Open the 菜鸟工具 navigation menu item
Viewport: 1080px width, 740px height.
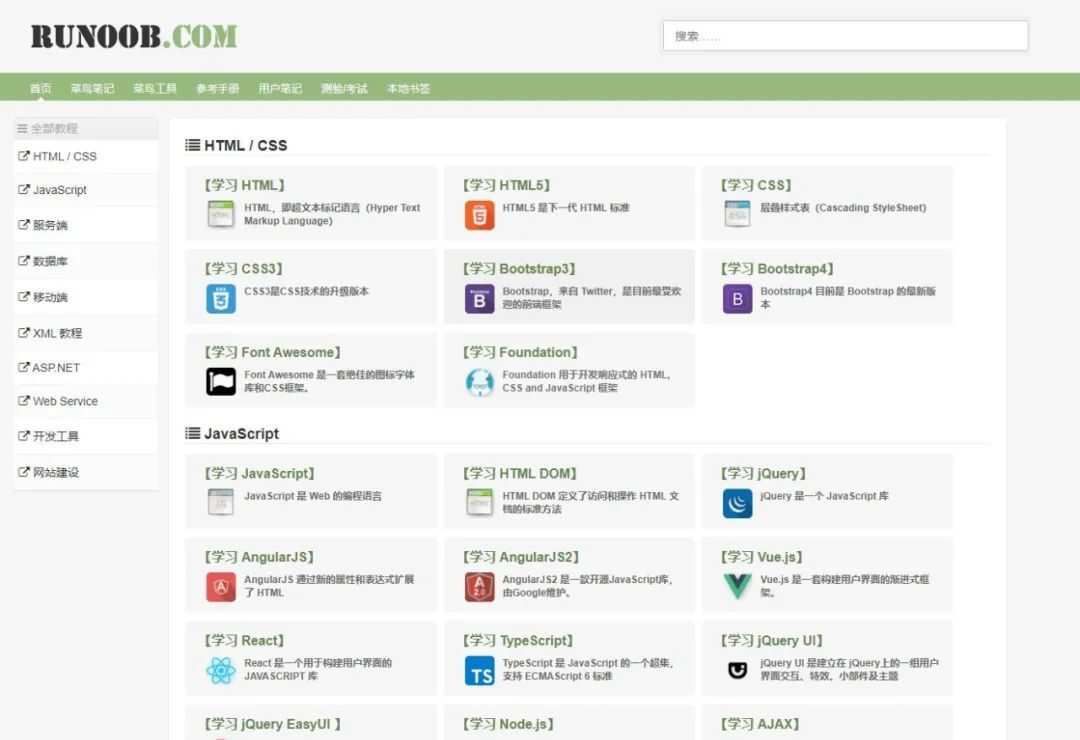pos(155,88)
